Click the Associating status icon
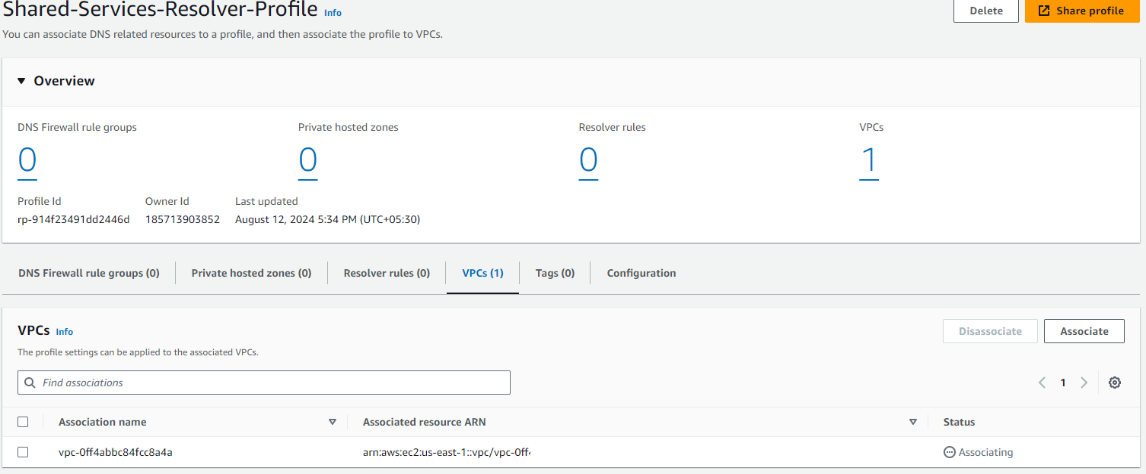The image size is (1146, 474). pyautogui.click(x=949, y=453)
